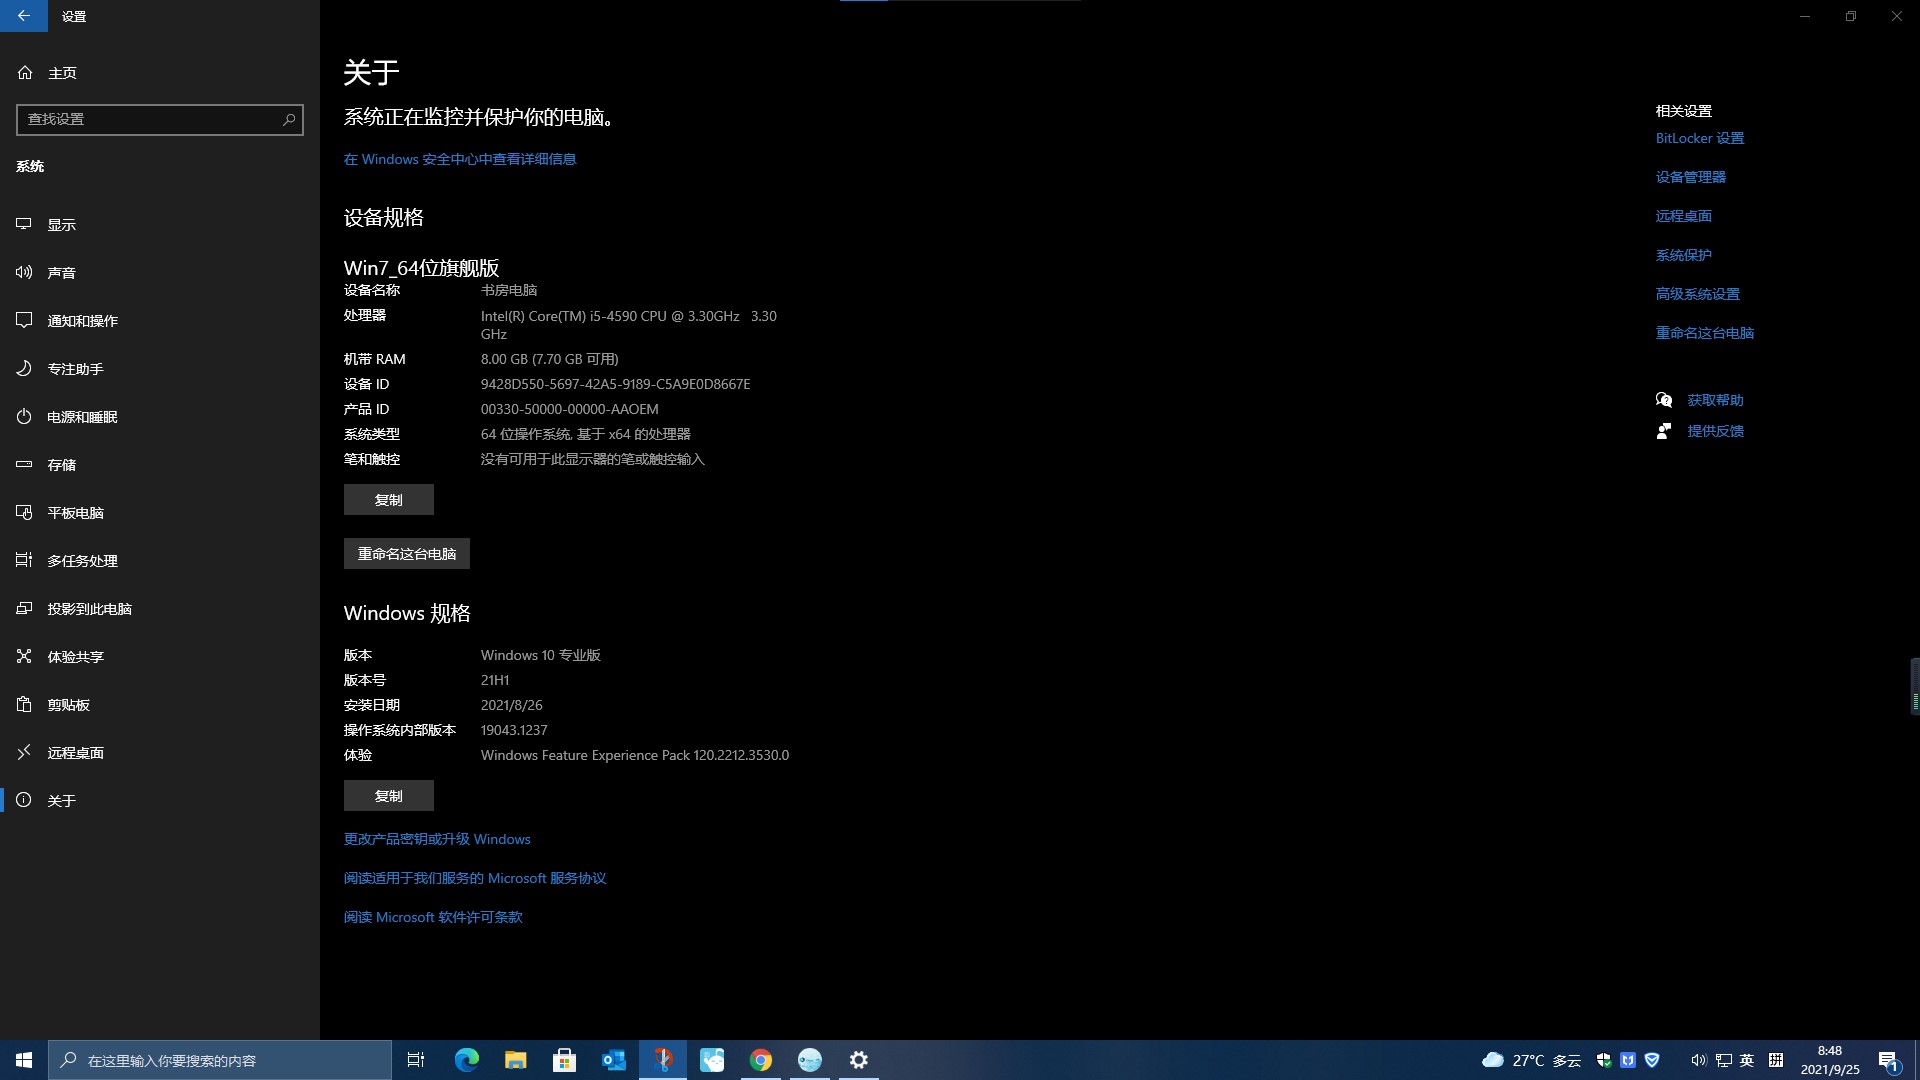The height and width of the screenshot is (1080, 1920).
Task: Select 通知和操作 in the sidebar
Action: click(160, 321)
